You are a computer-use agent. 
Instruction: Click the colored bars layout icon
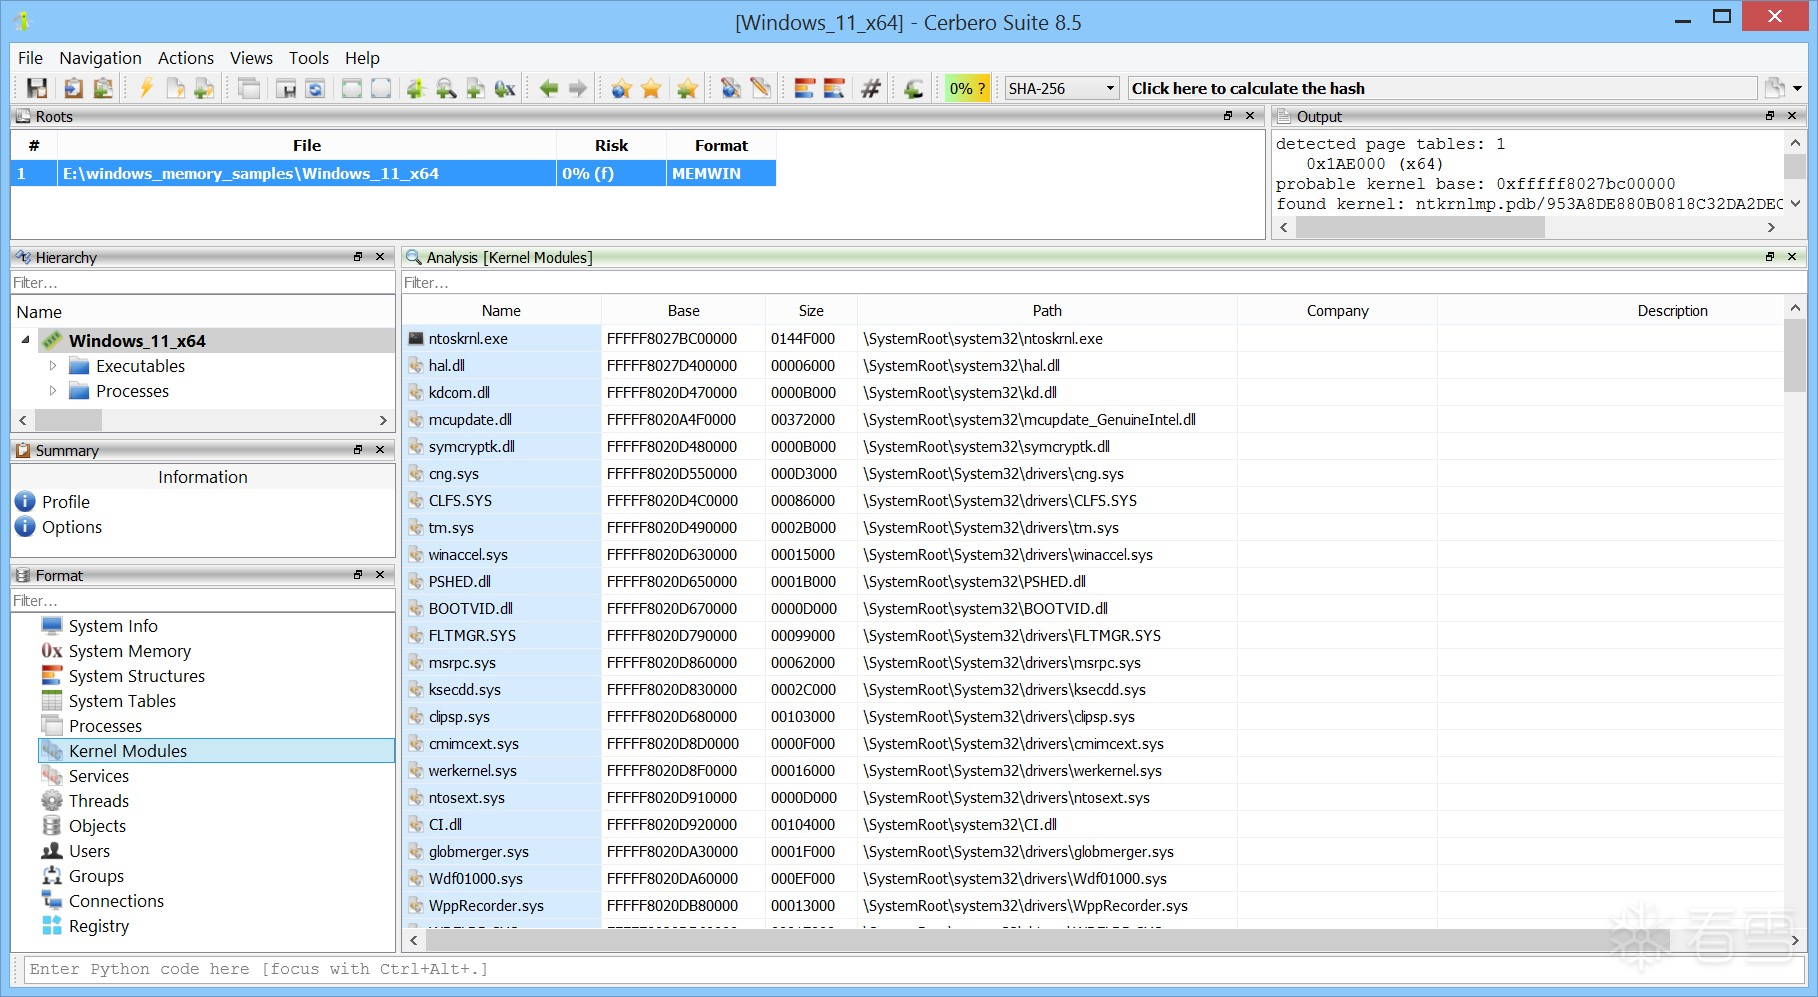coord(805,88)
